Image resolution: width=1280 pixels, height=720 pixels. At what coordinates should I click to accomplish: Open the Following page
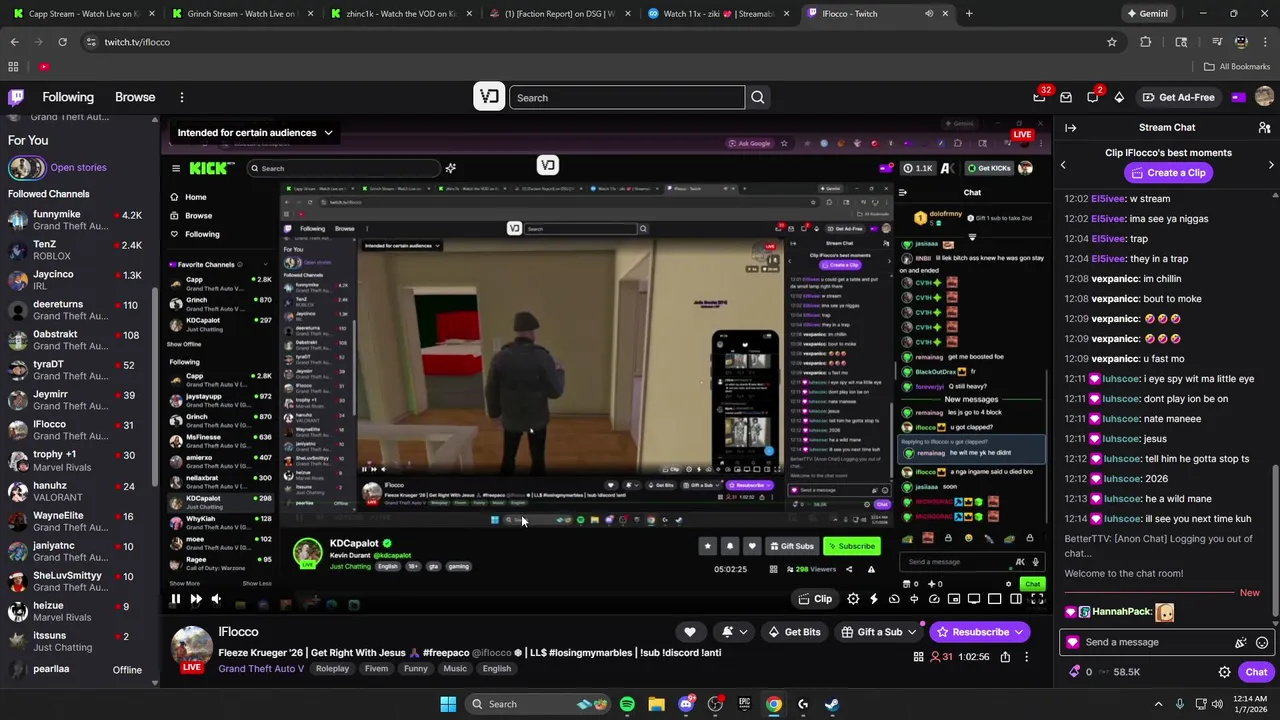(68, 97)
